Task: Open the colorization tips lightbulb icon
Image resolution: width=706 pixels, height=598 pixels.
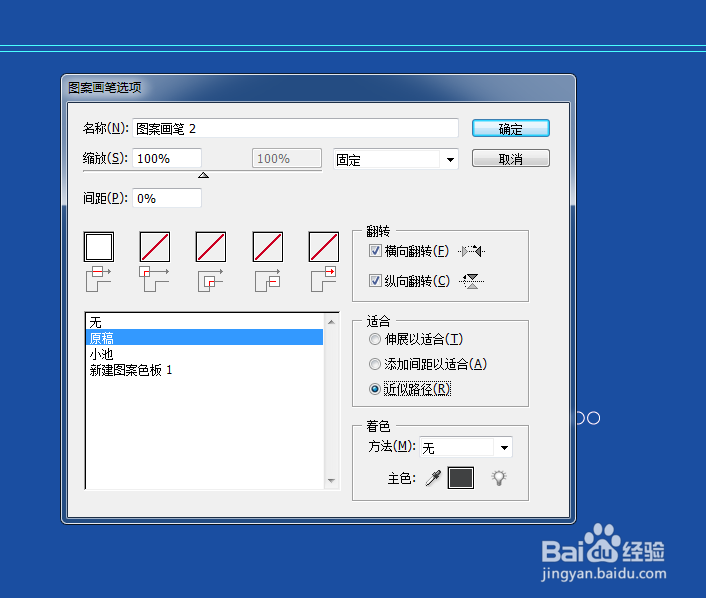Action: point(499,478)
